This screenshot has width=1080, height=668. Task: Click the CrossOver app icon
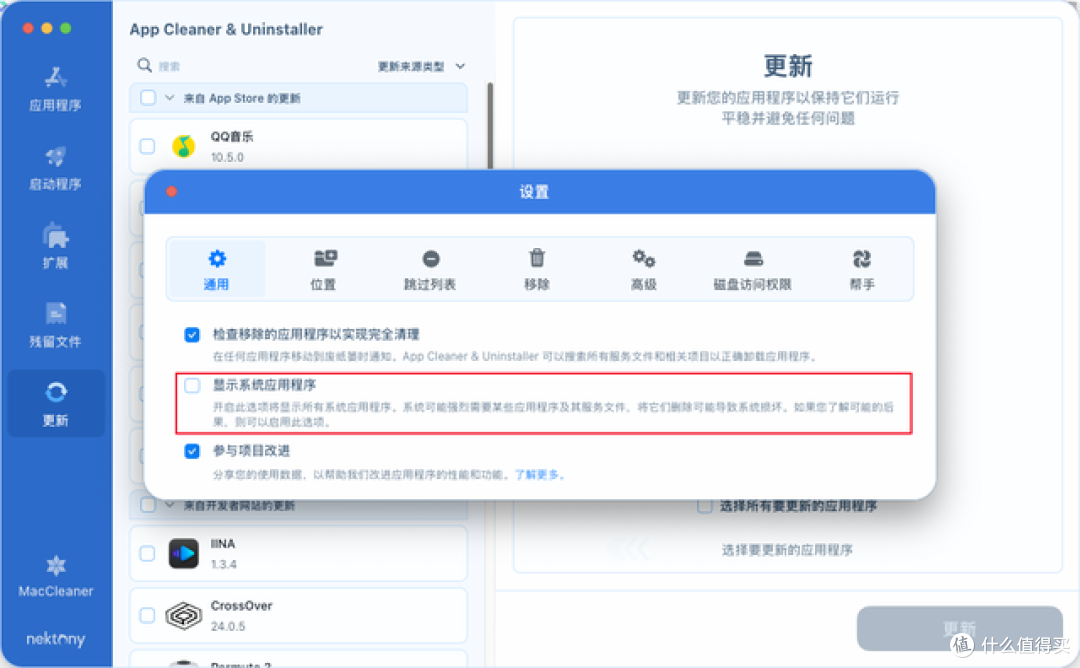[x=183, y=615]
